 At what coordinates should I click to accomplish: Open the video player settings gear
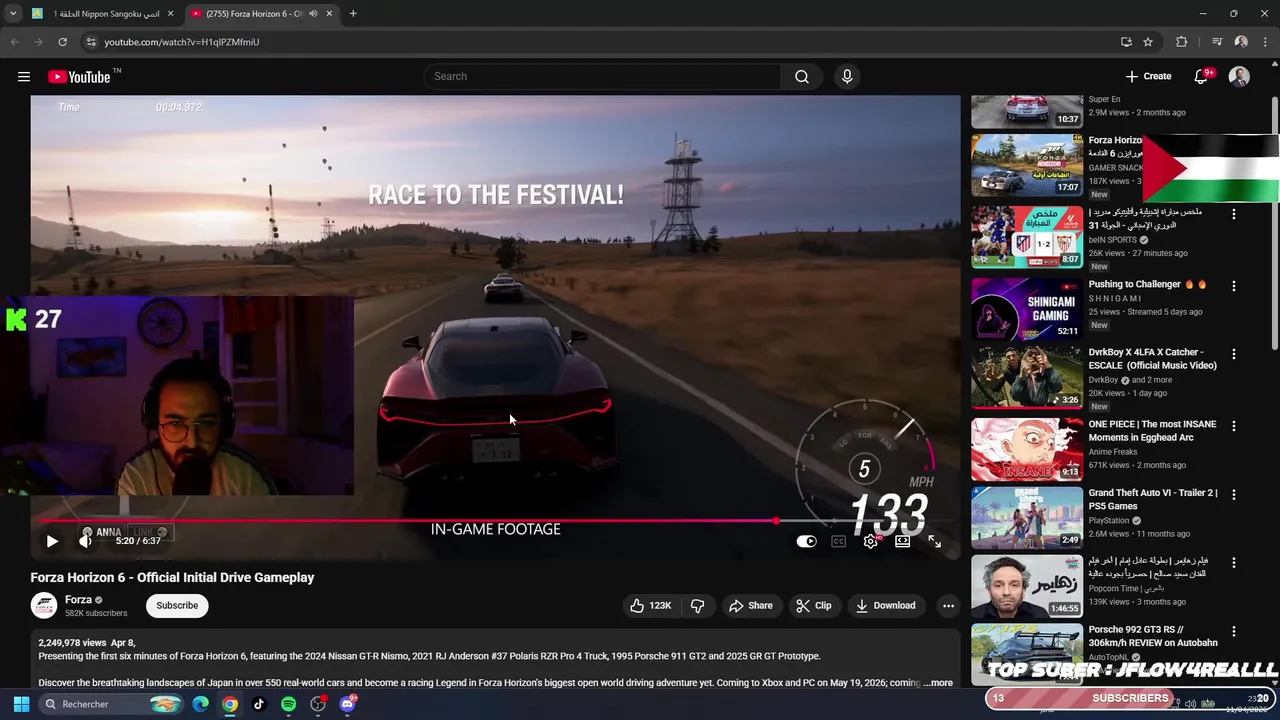click(x=871, y=541)
